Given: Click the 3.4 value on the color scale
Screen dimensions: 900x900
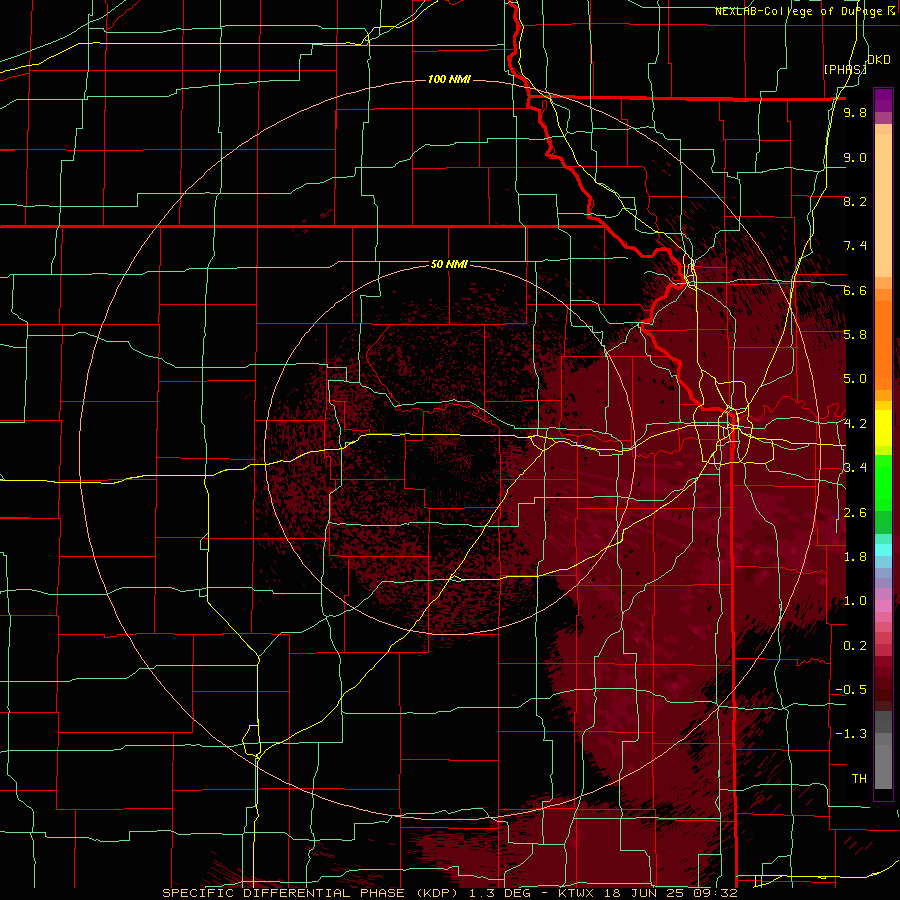Looking at the screenshot, I should tap(855, 468).
